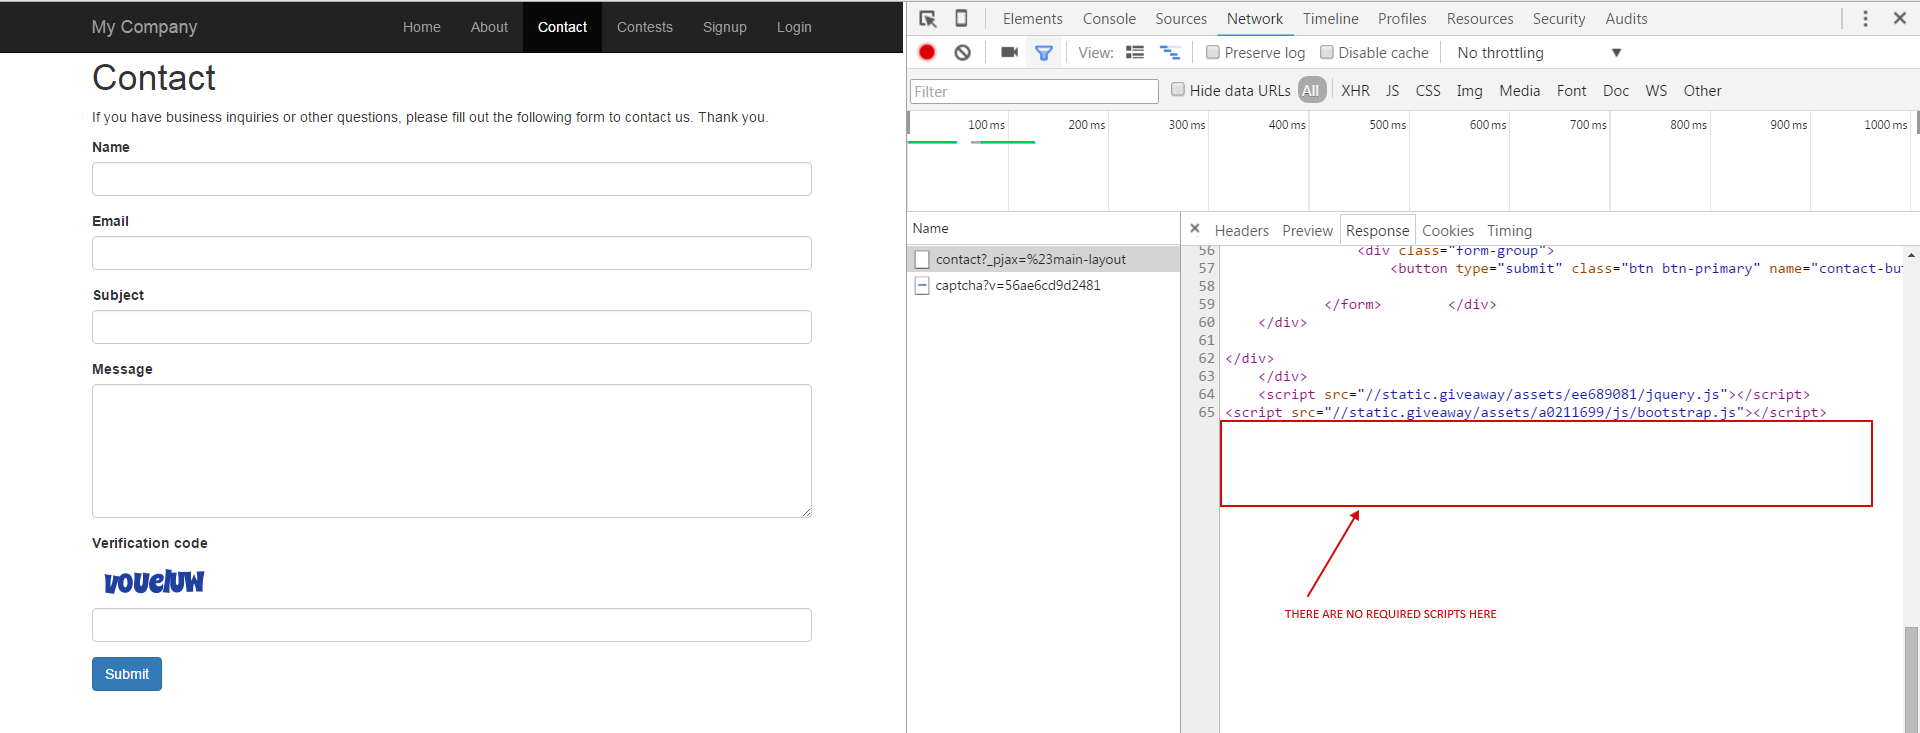The image size is (1920, 733).
Task: Select contact?_pjax request row
Action: pyautogui.click(x=1043, y=259)
